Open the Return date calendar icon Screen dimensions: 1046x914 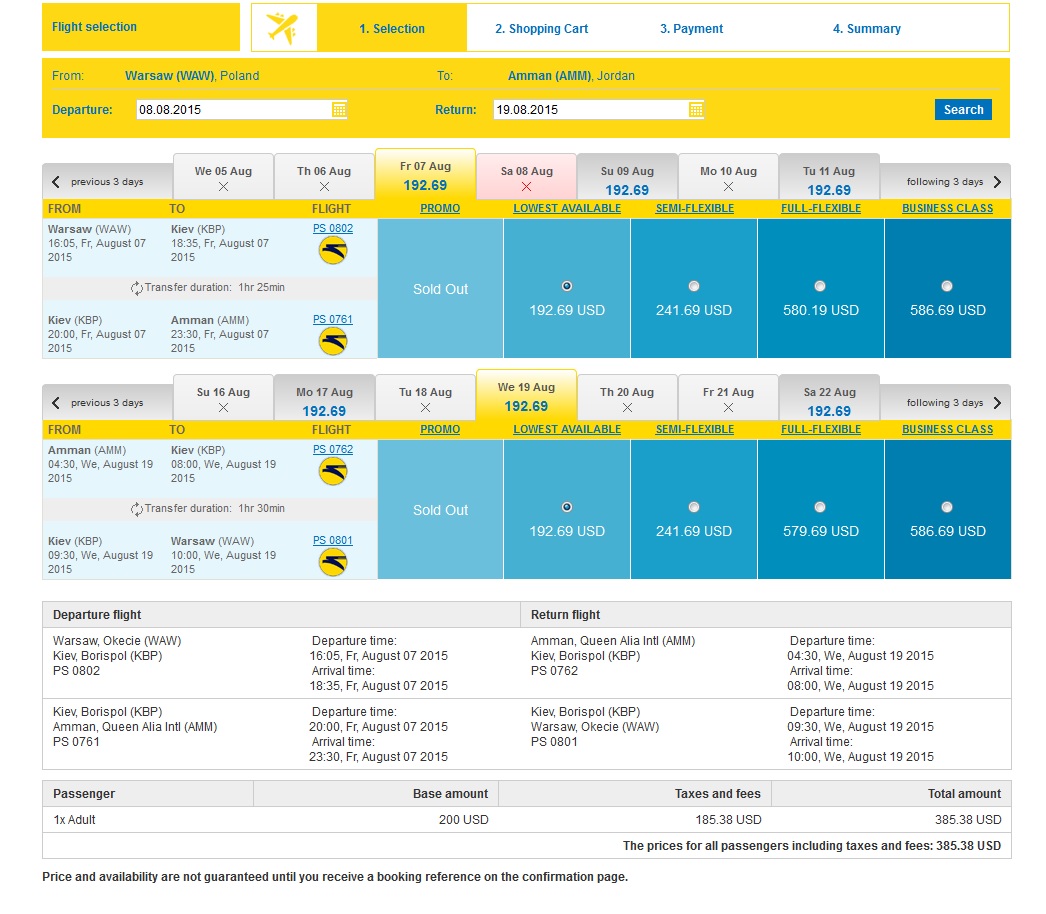pyautogui.click(x=696, y=109)
